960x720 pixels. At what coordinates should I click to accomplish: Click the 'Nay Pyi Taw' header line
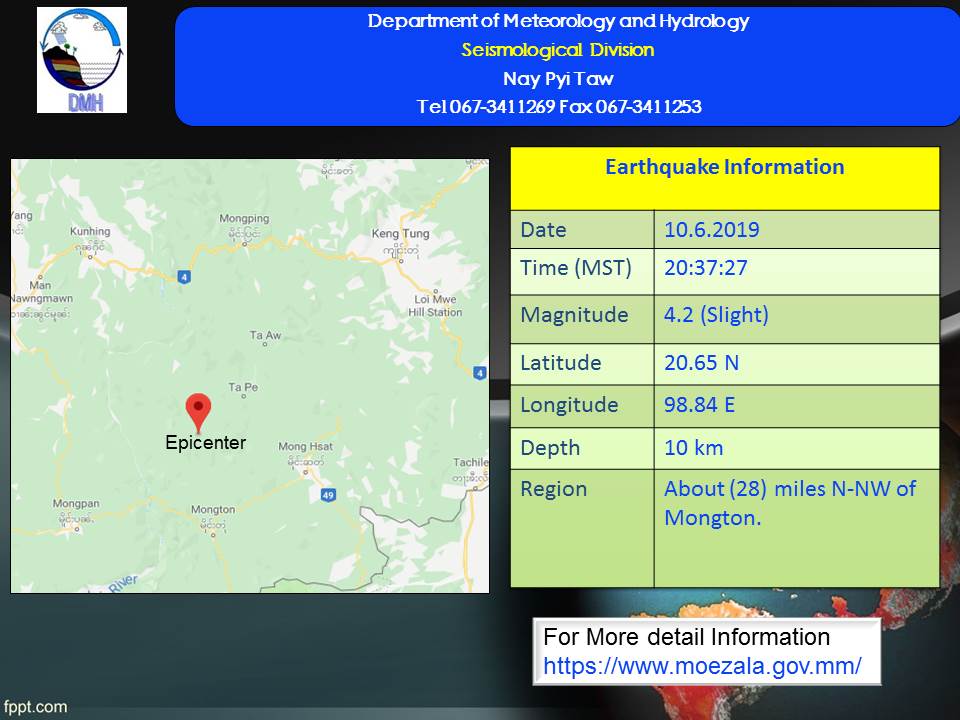558,78
